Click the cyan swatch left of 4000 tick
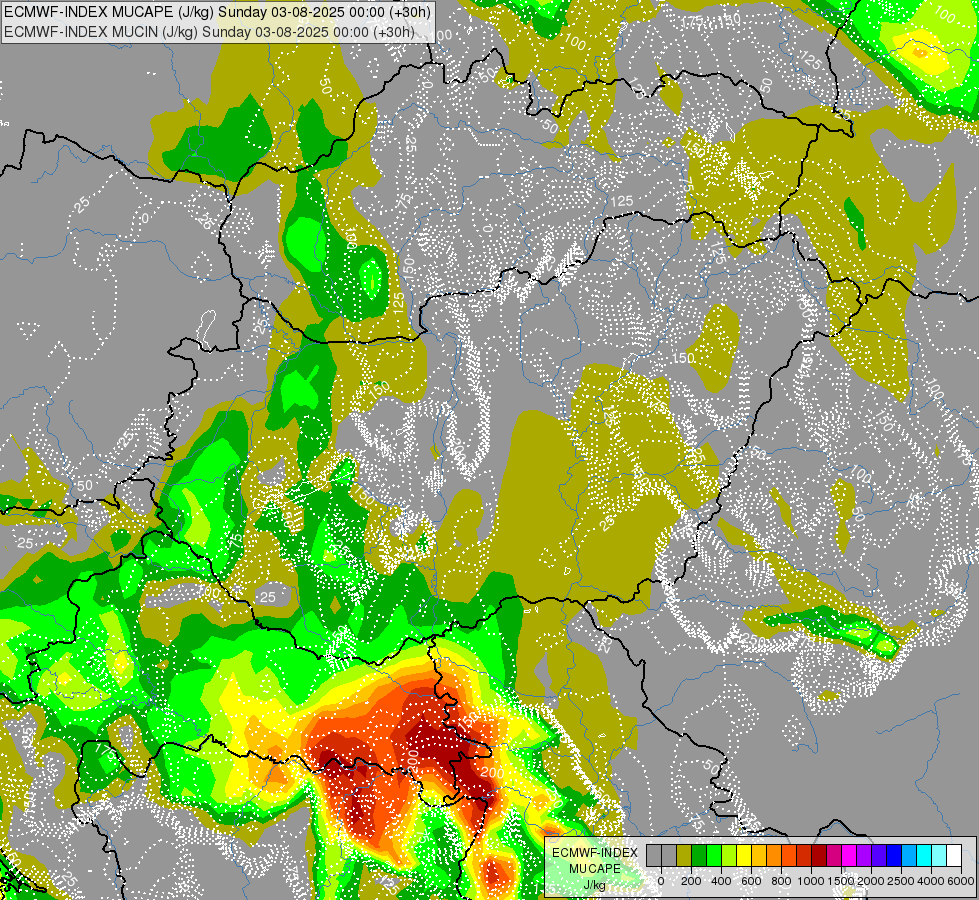 [x=925, y=856]
